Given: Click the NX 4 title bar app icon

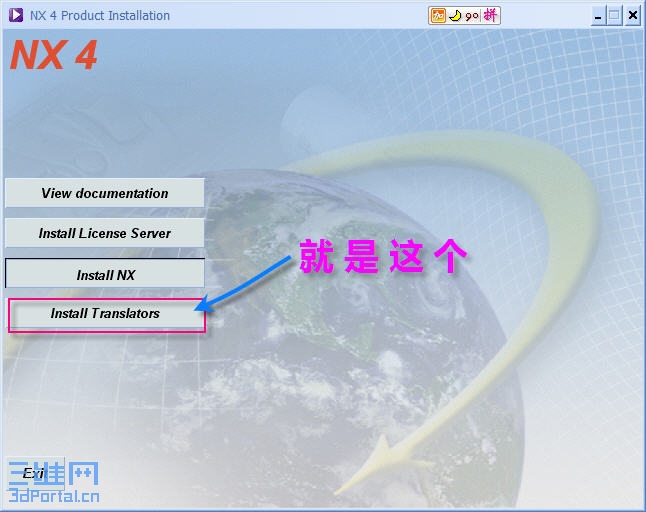Looking at the screenshot, I should pos(16,15).
